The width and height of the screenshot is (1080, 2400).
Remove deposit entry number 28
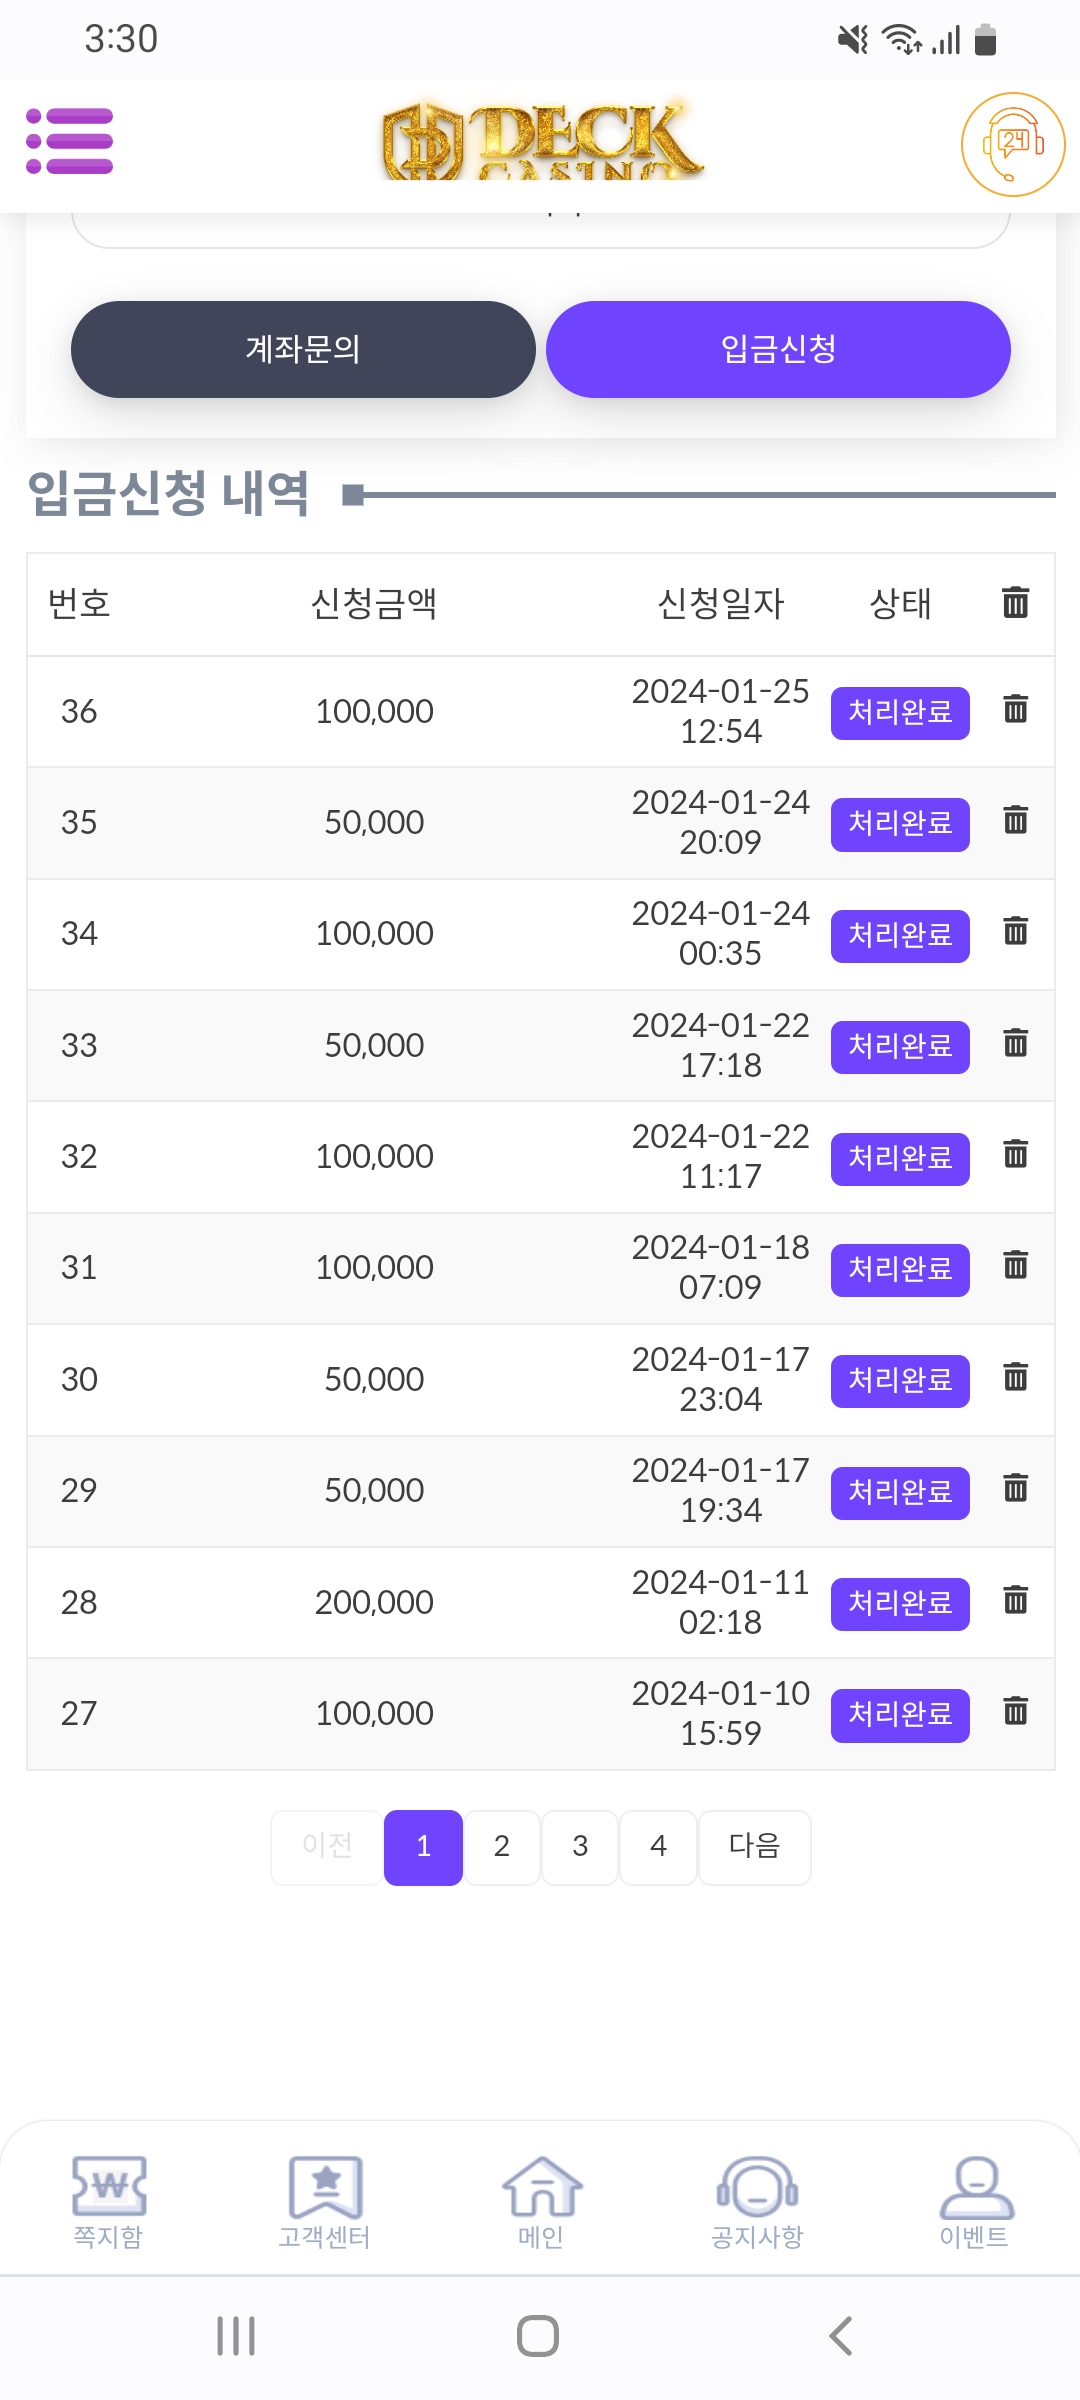(x=1015, y=1601)
